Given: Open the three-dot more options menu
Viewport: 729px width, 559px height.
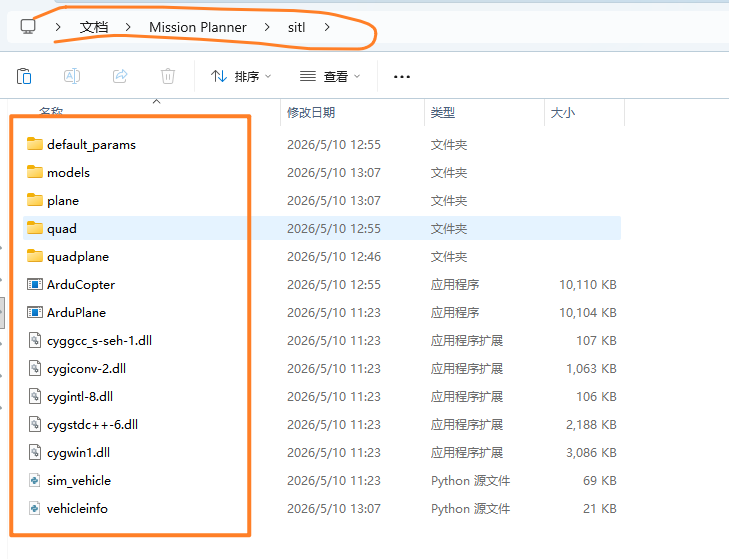Looking at the screenshot, I should coord(402,77).
